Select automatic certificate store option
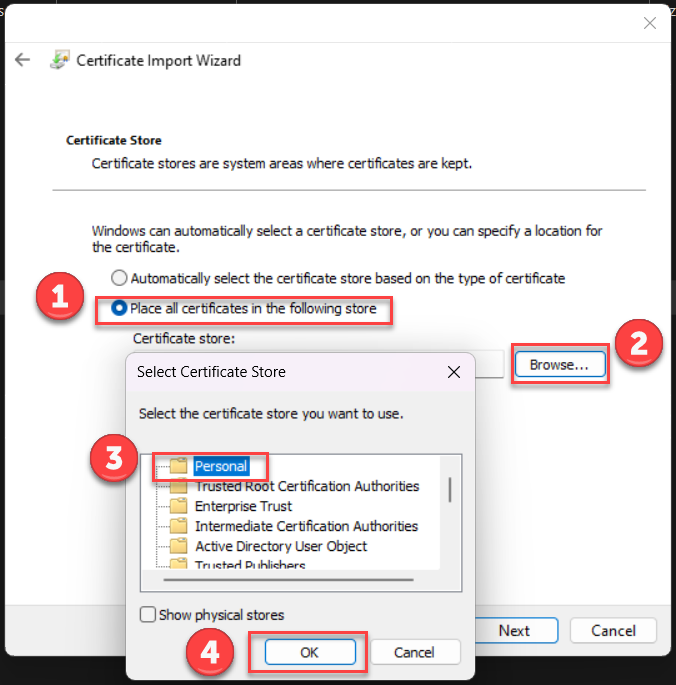676x685 pixels. click(120, 278)
